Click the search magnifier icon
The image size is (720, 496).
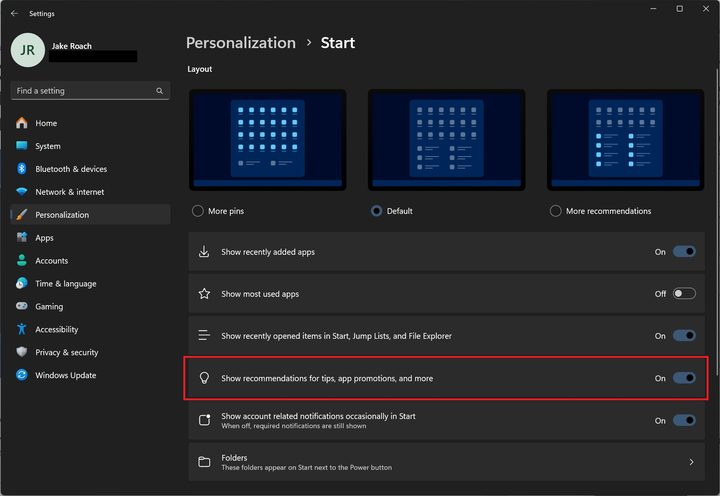pos(159,91)
